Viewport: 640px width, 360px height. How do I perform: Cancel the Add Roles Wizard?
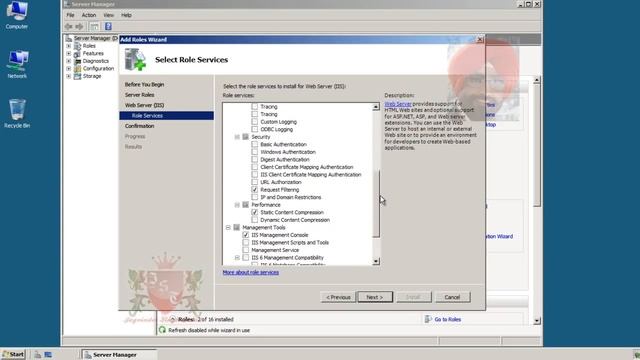[x=452, y=297]
